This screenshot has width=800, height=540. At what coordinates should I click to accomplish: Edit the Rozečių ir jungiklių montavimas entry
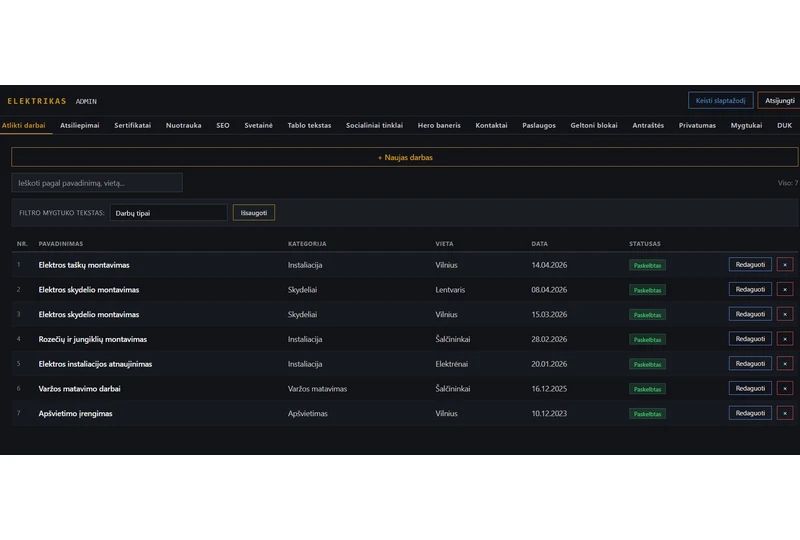750,339
